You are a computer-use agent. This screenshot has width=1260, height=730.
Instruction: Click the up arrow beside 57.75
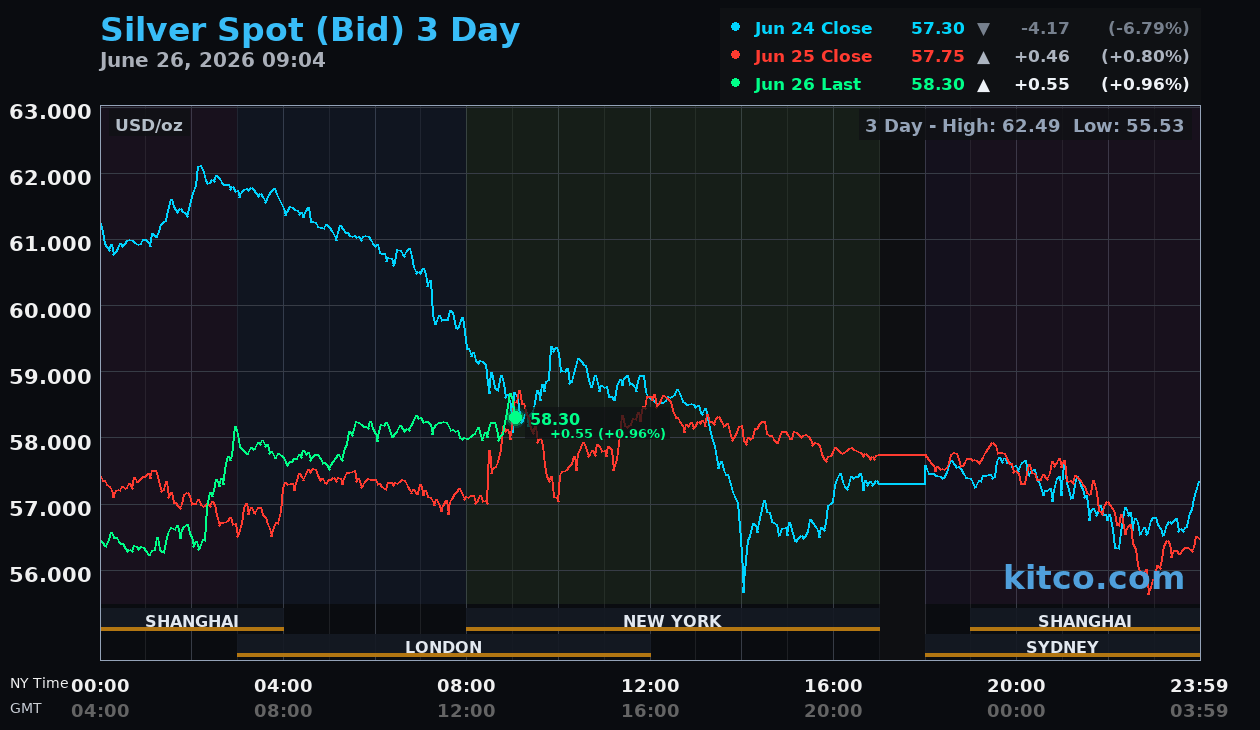984,57
